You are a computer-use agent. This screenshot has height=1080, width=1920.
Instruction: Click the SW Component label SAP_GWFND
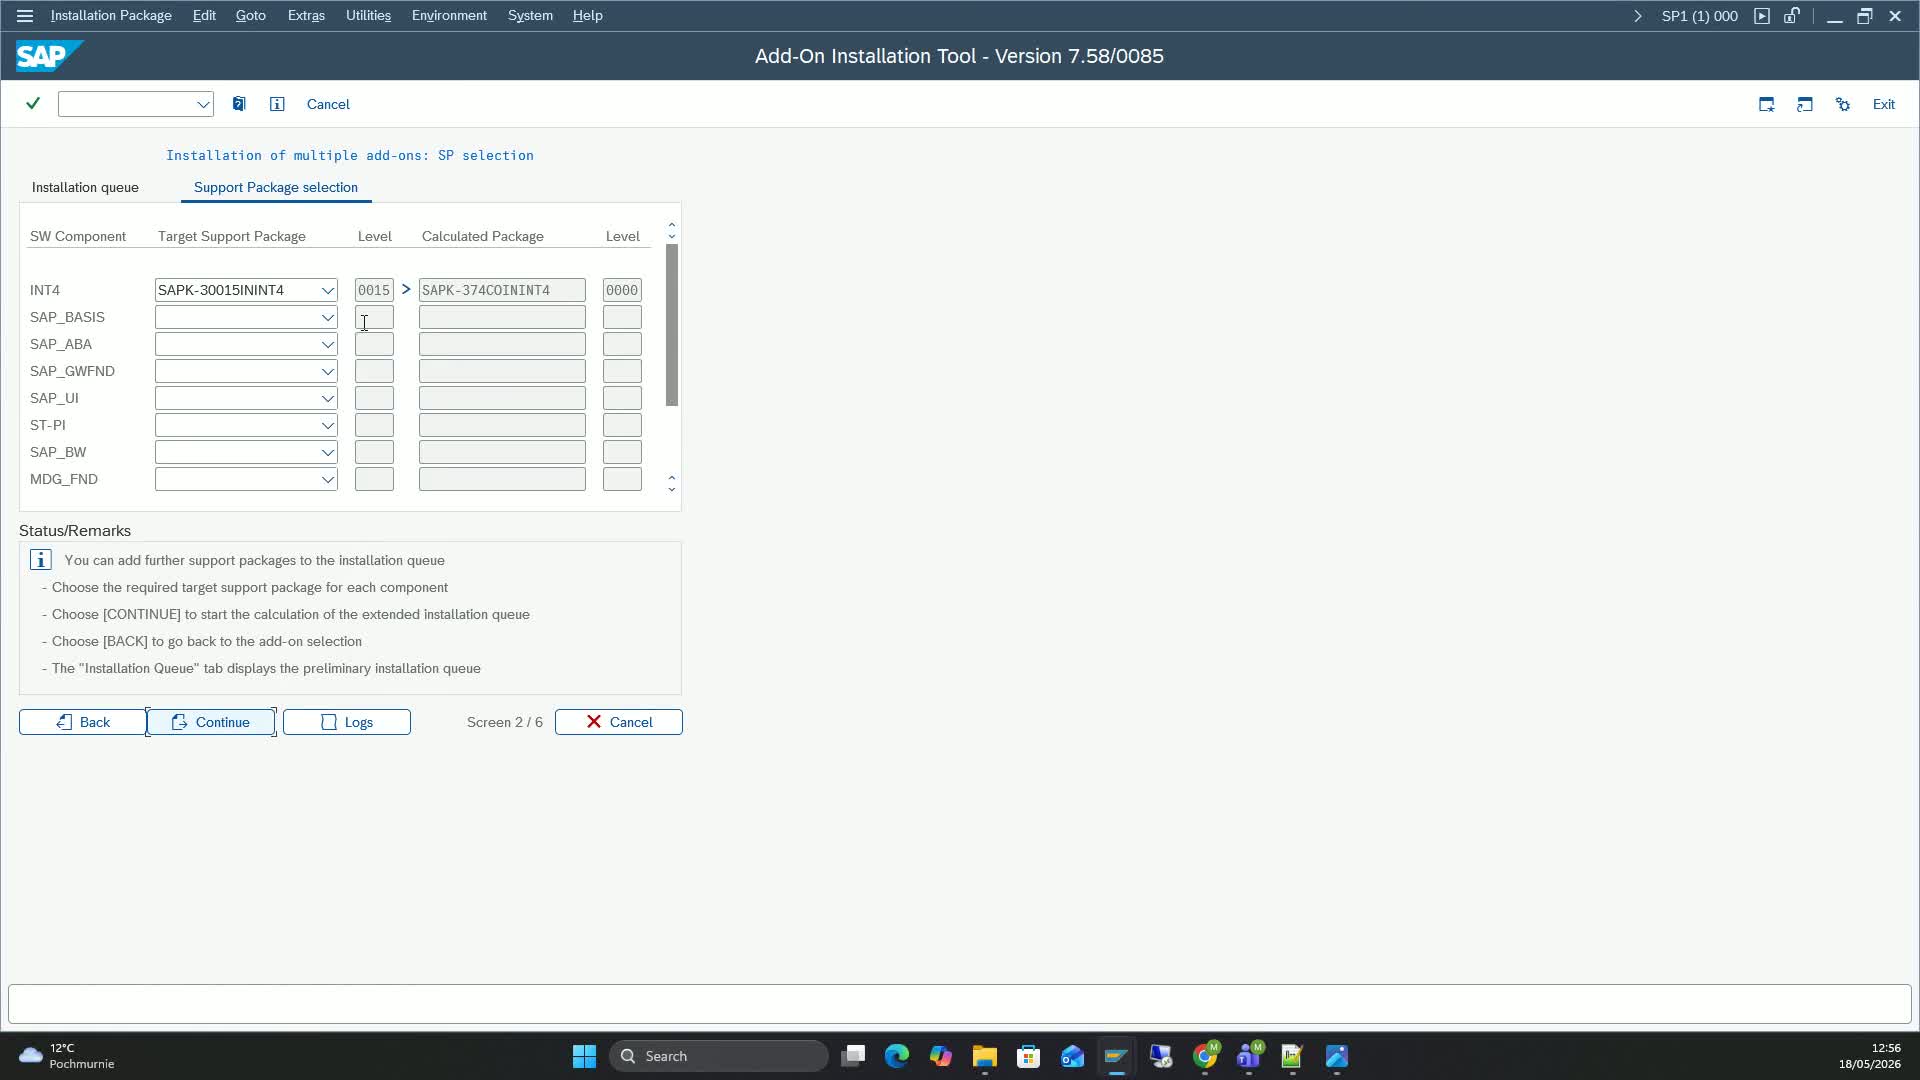(x=72, y=371)
